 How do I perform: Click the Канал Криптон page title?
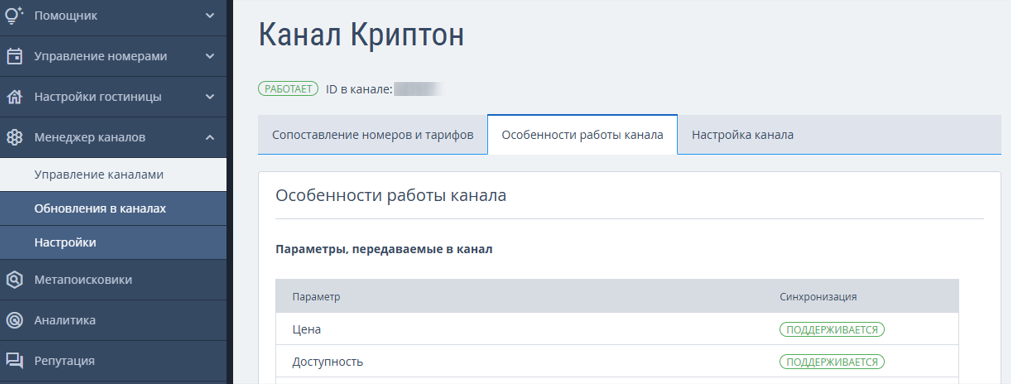point(361,35)
